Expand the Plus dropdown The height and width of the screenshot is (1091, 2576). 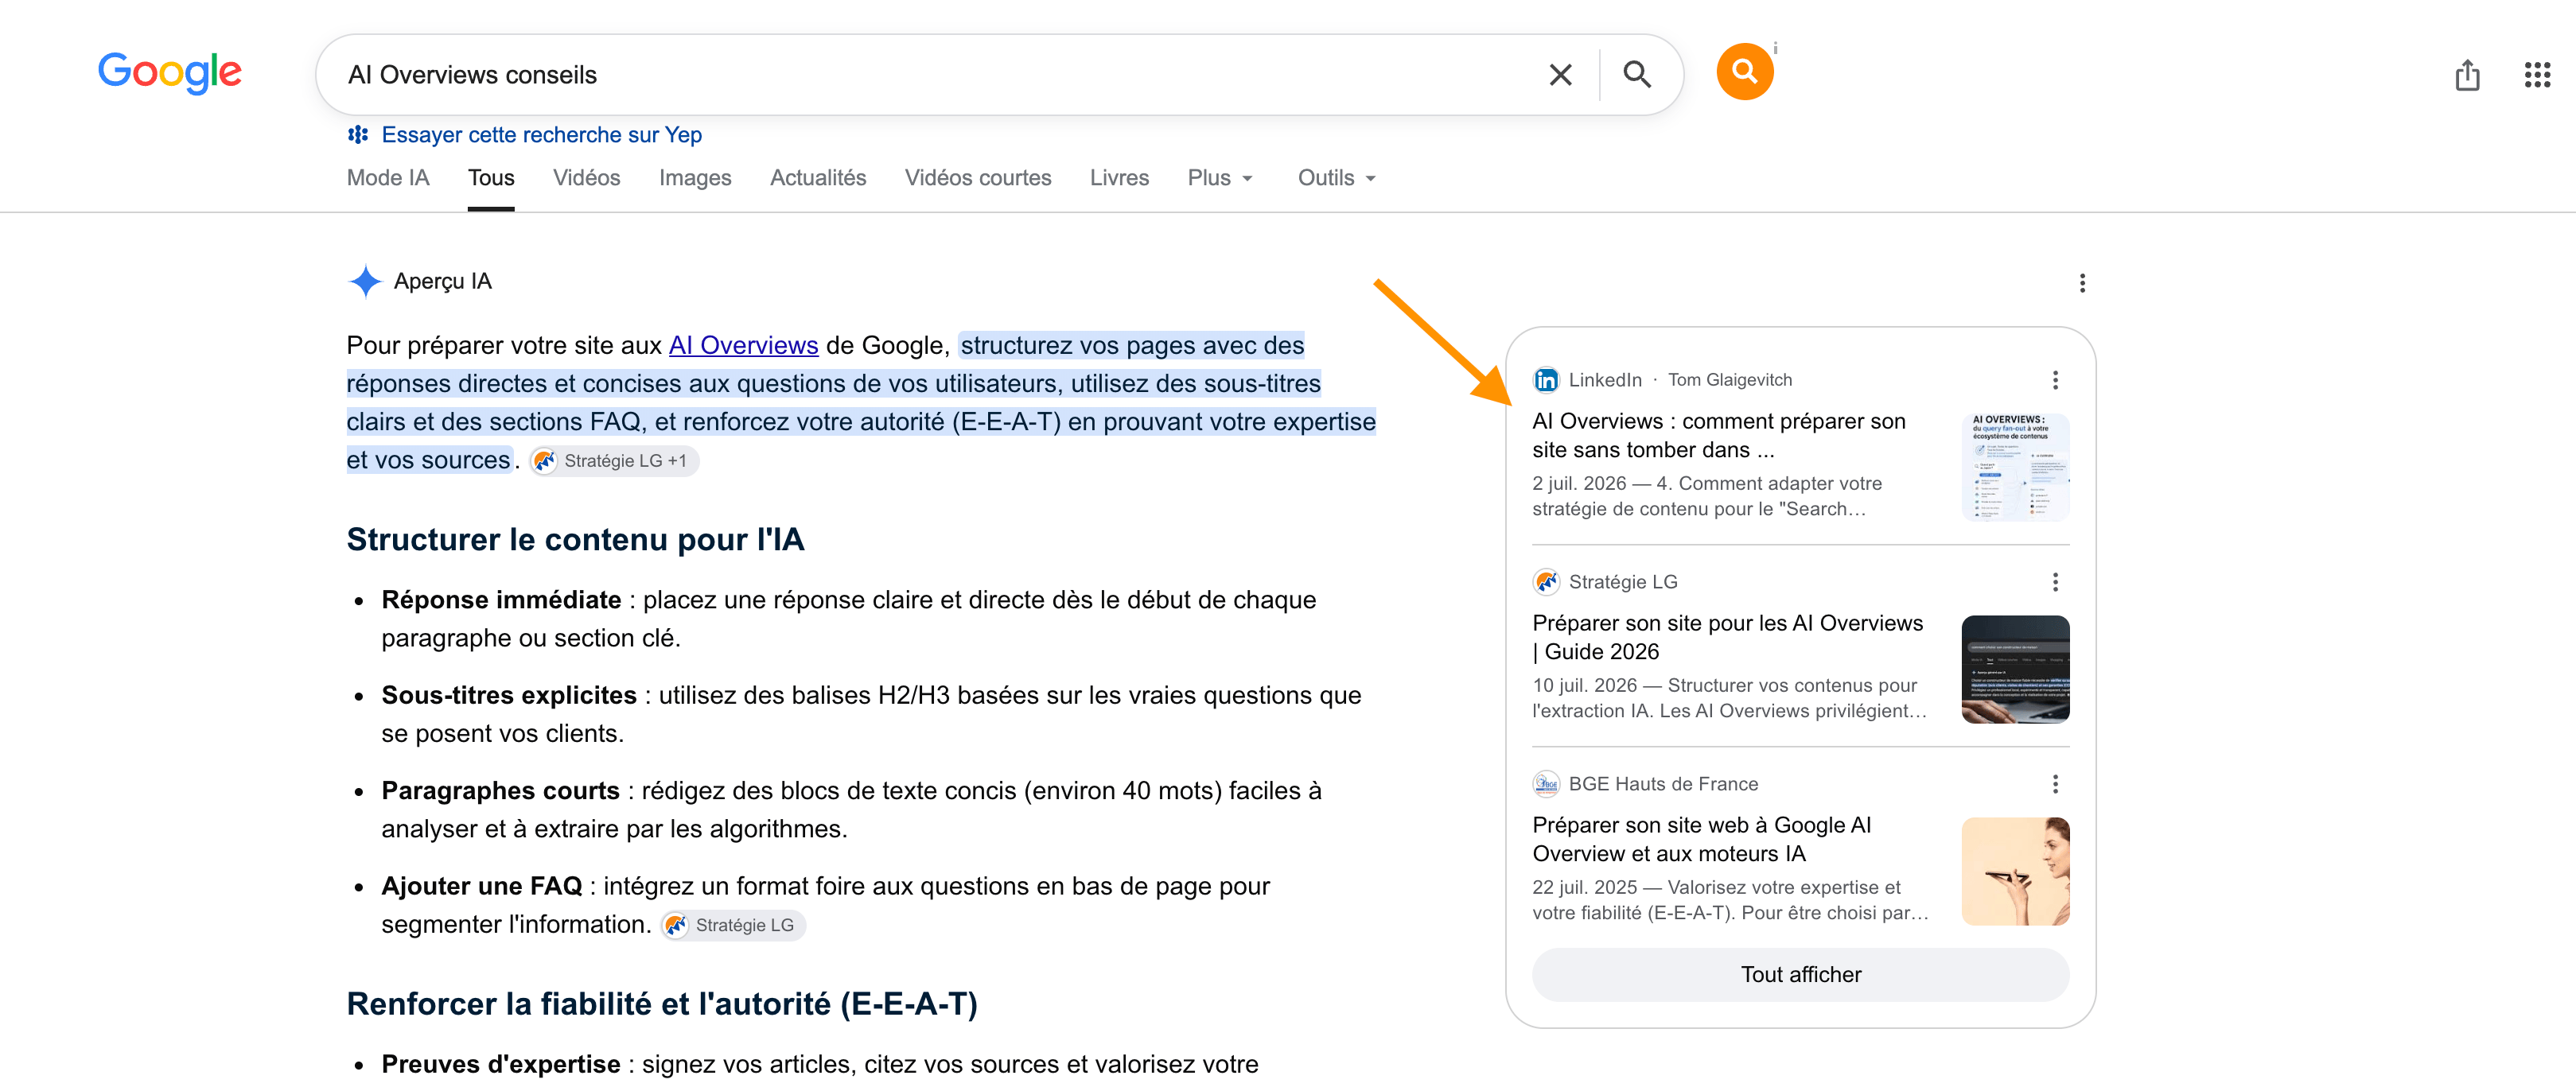tap(1220, 178)
